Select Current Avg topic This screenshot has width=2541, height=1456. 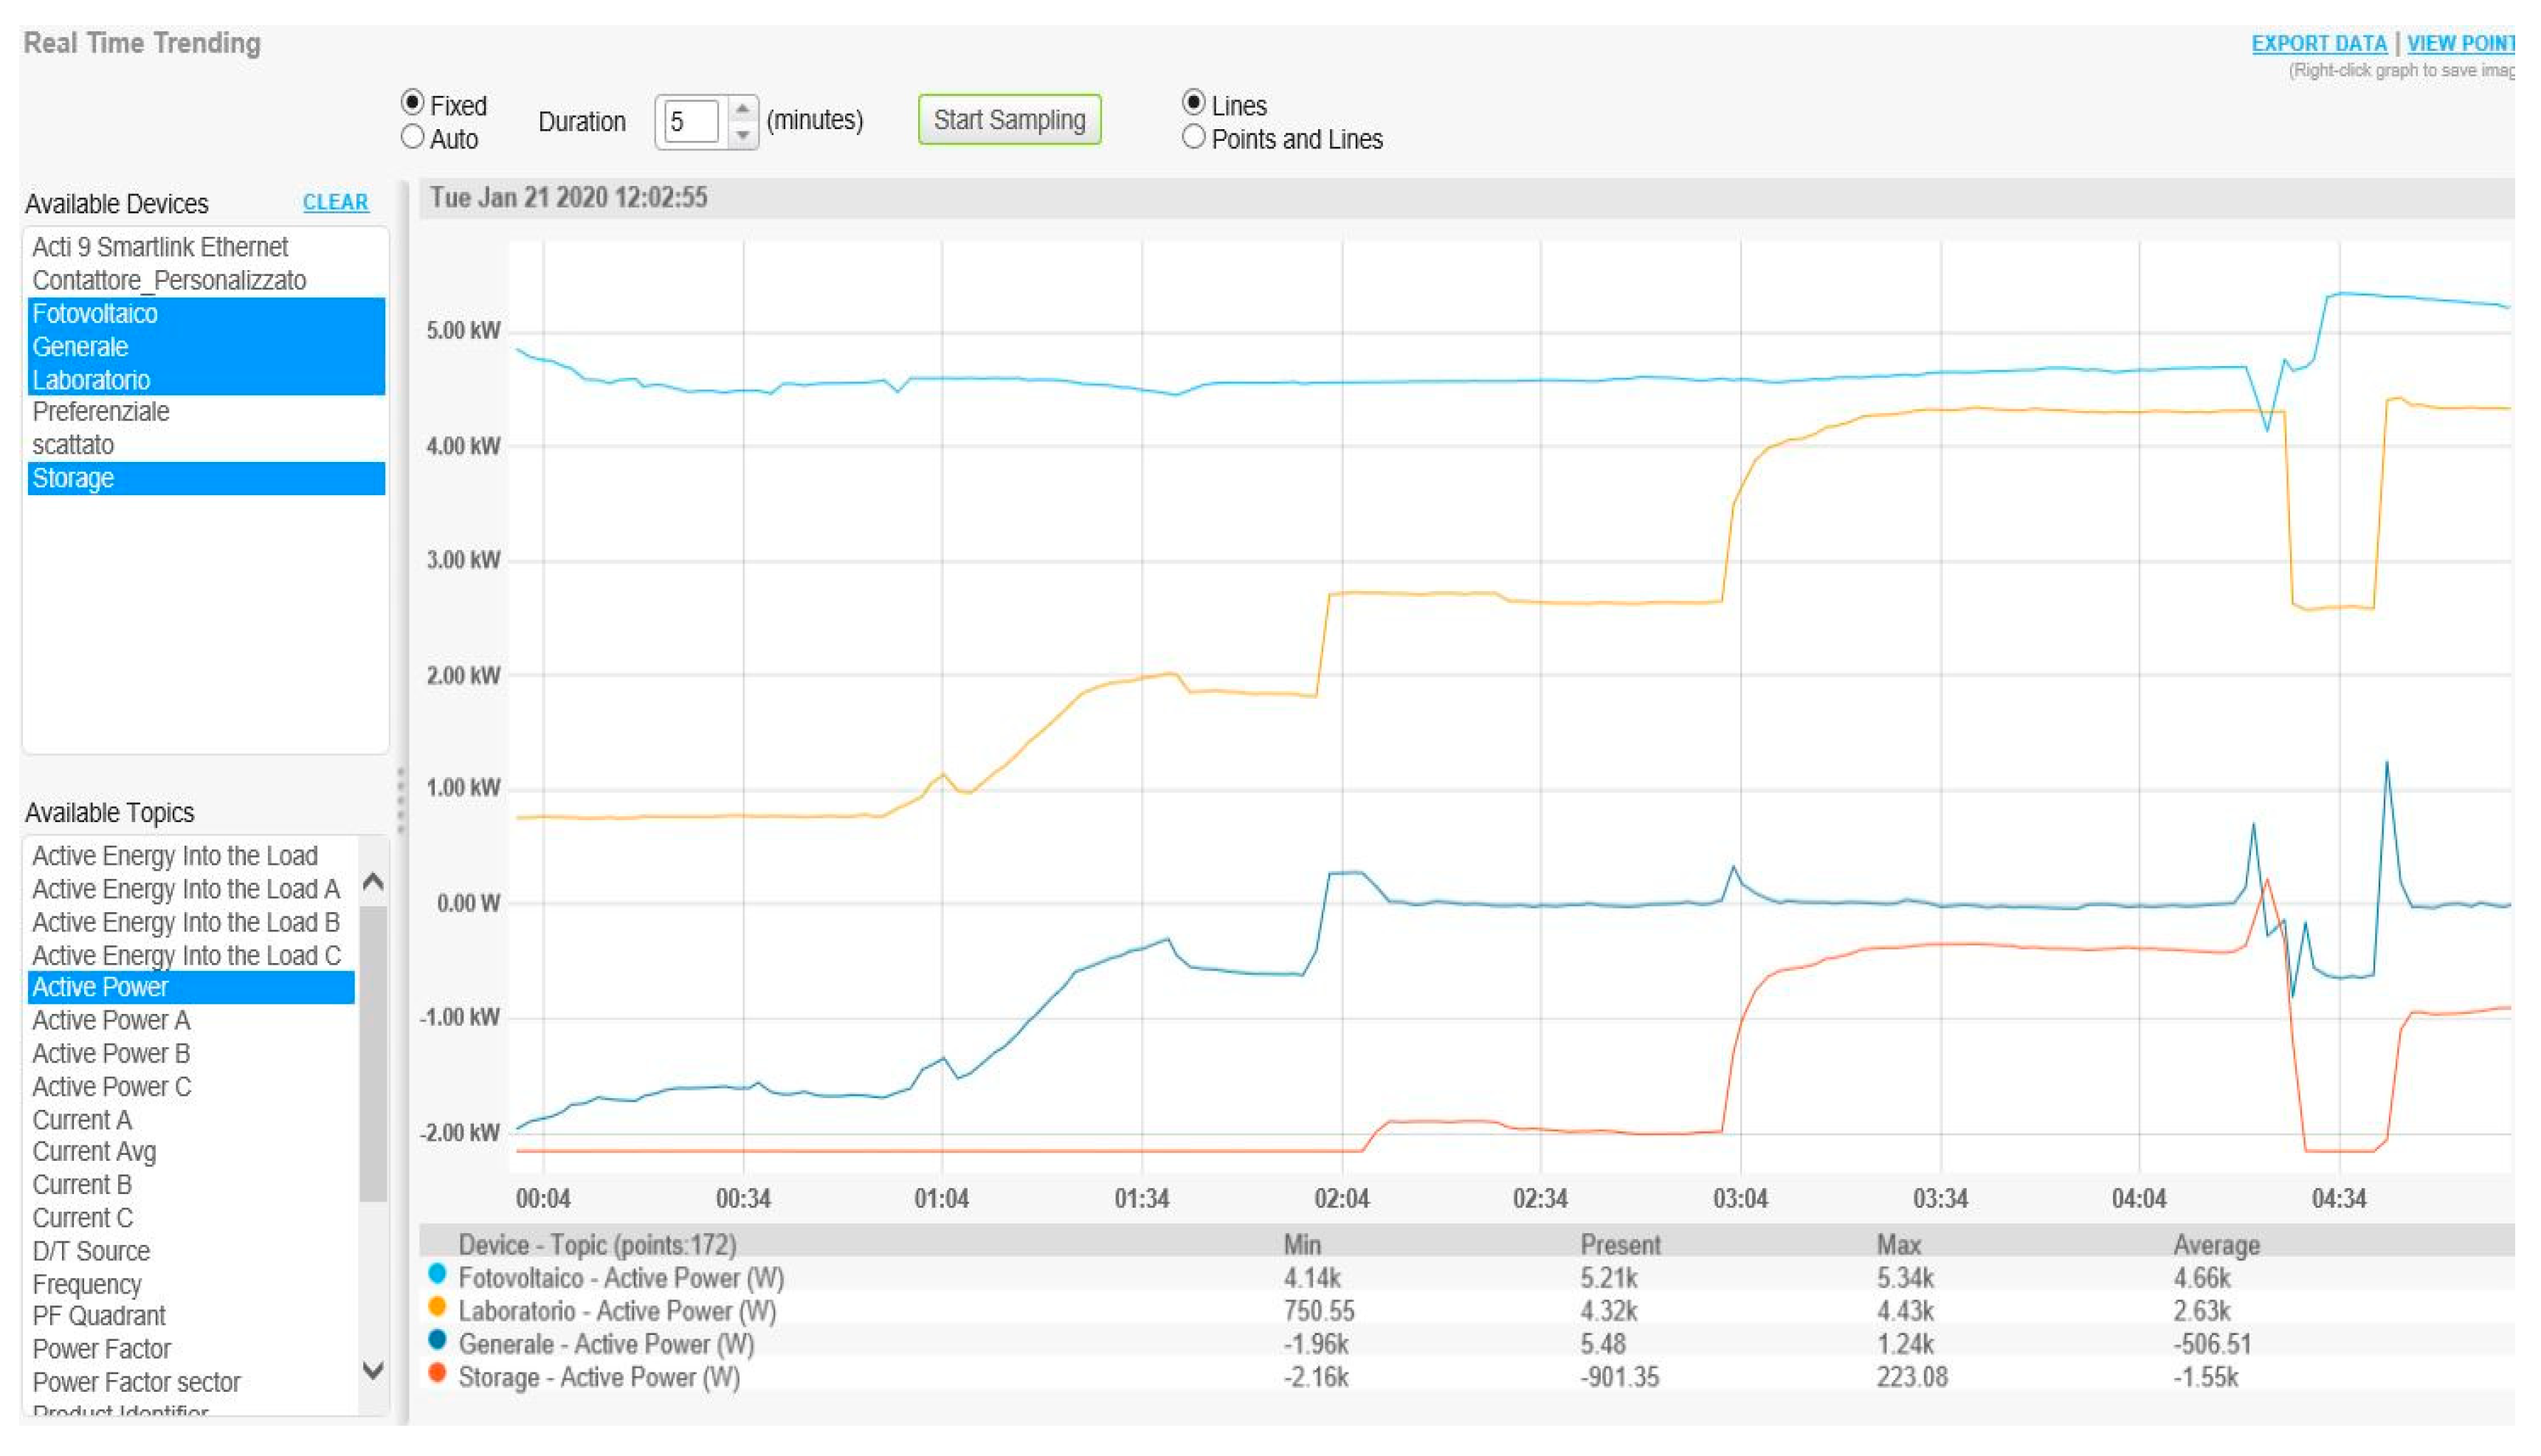point(94,1152)
